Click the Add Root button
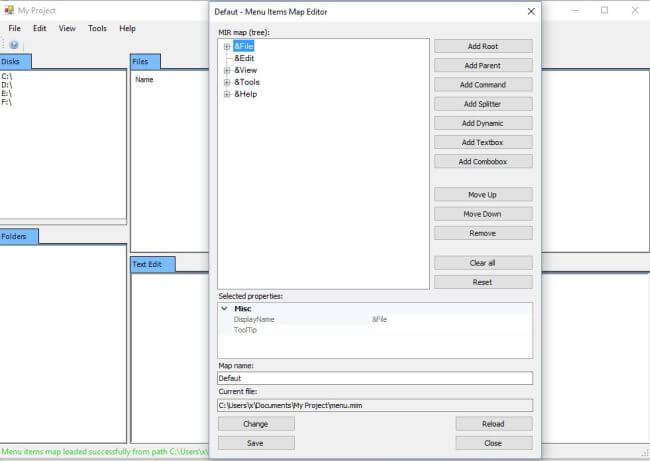650x461 pixels. click(483, 46)
